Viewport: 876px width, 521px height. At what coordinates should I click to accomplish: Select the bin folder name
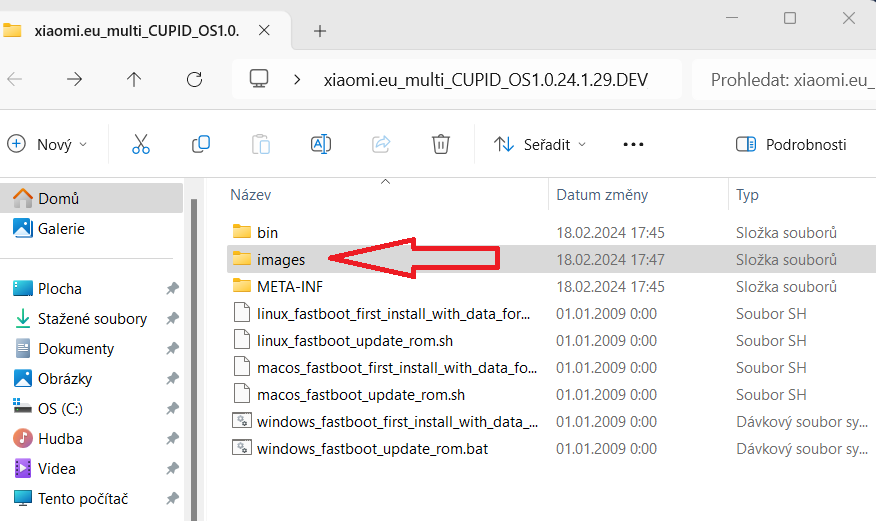[267, 232]
